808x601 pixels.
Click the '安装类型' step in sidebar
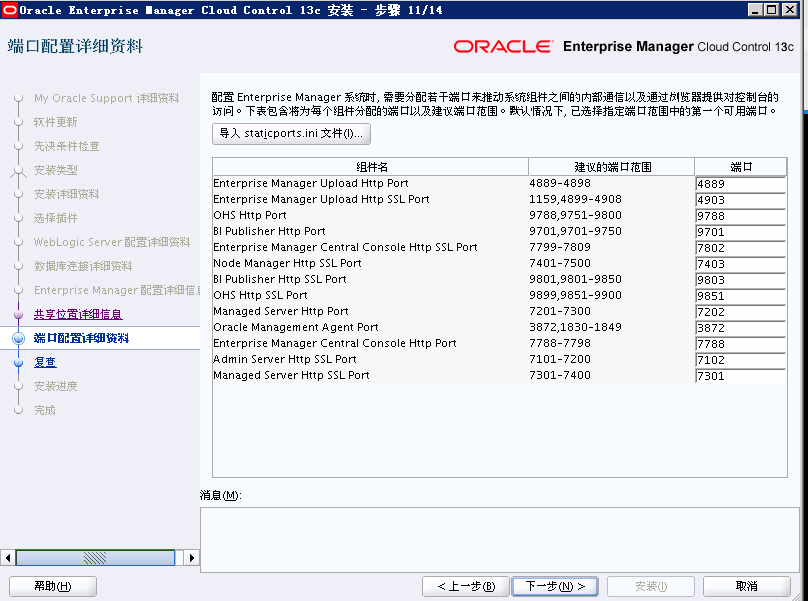(x=56, y=170)
